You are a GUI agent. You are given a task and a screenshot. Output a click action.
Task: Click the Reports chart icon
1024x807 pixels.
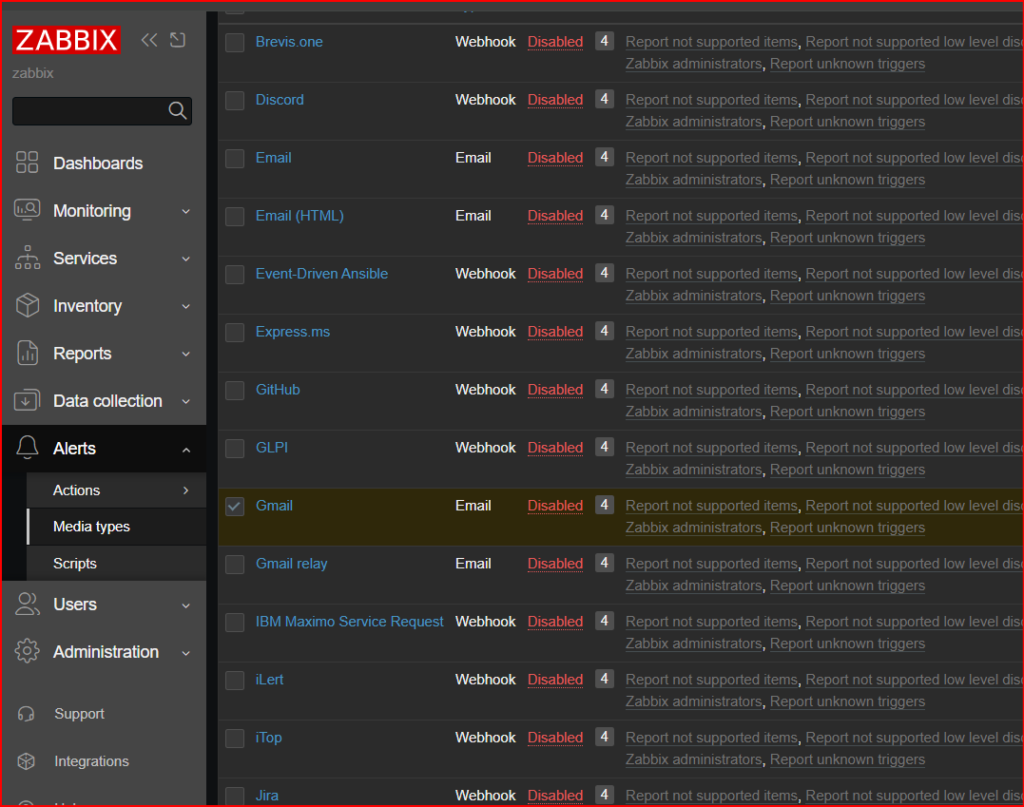[x=27, y=353]
